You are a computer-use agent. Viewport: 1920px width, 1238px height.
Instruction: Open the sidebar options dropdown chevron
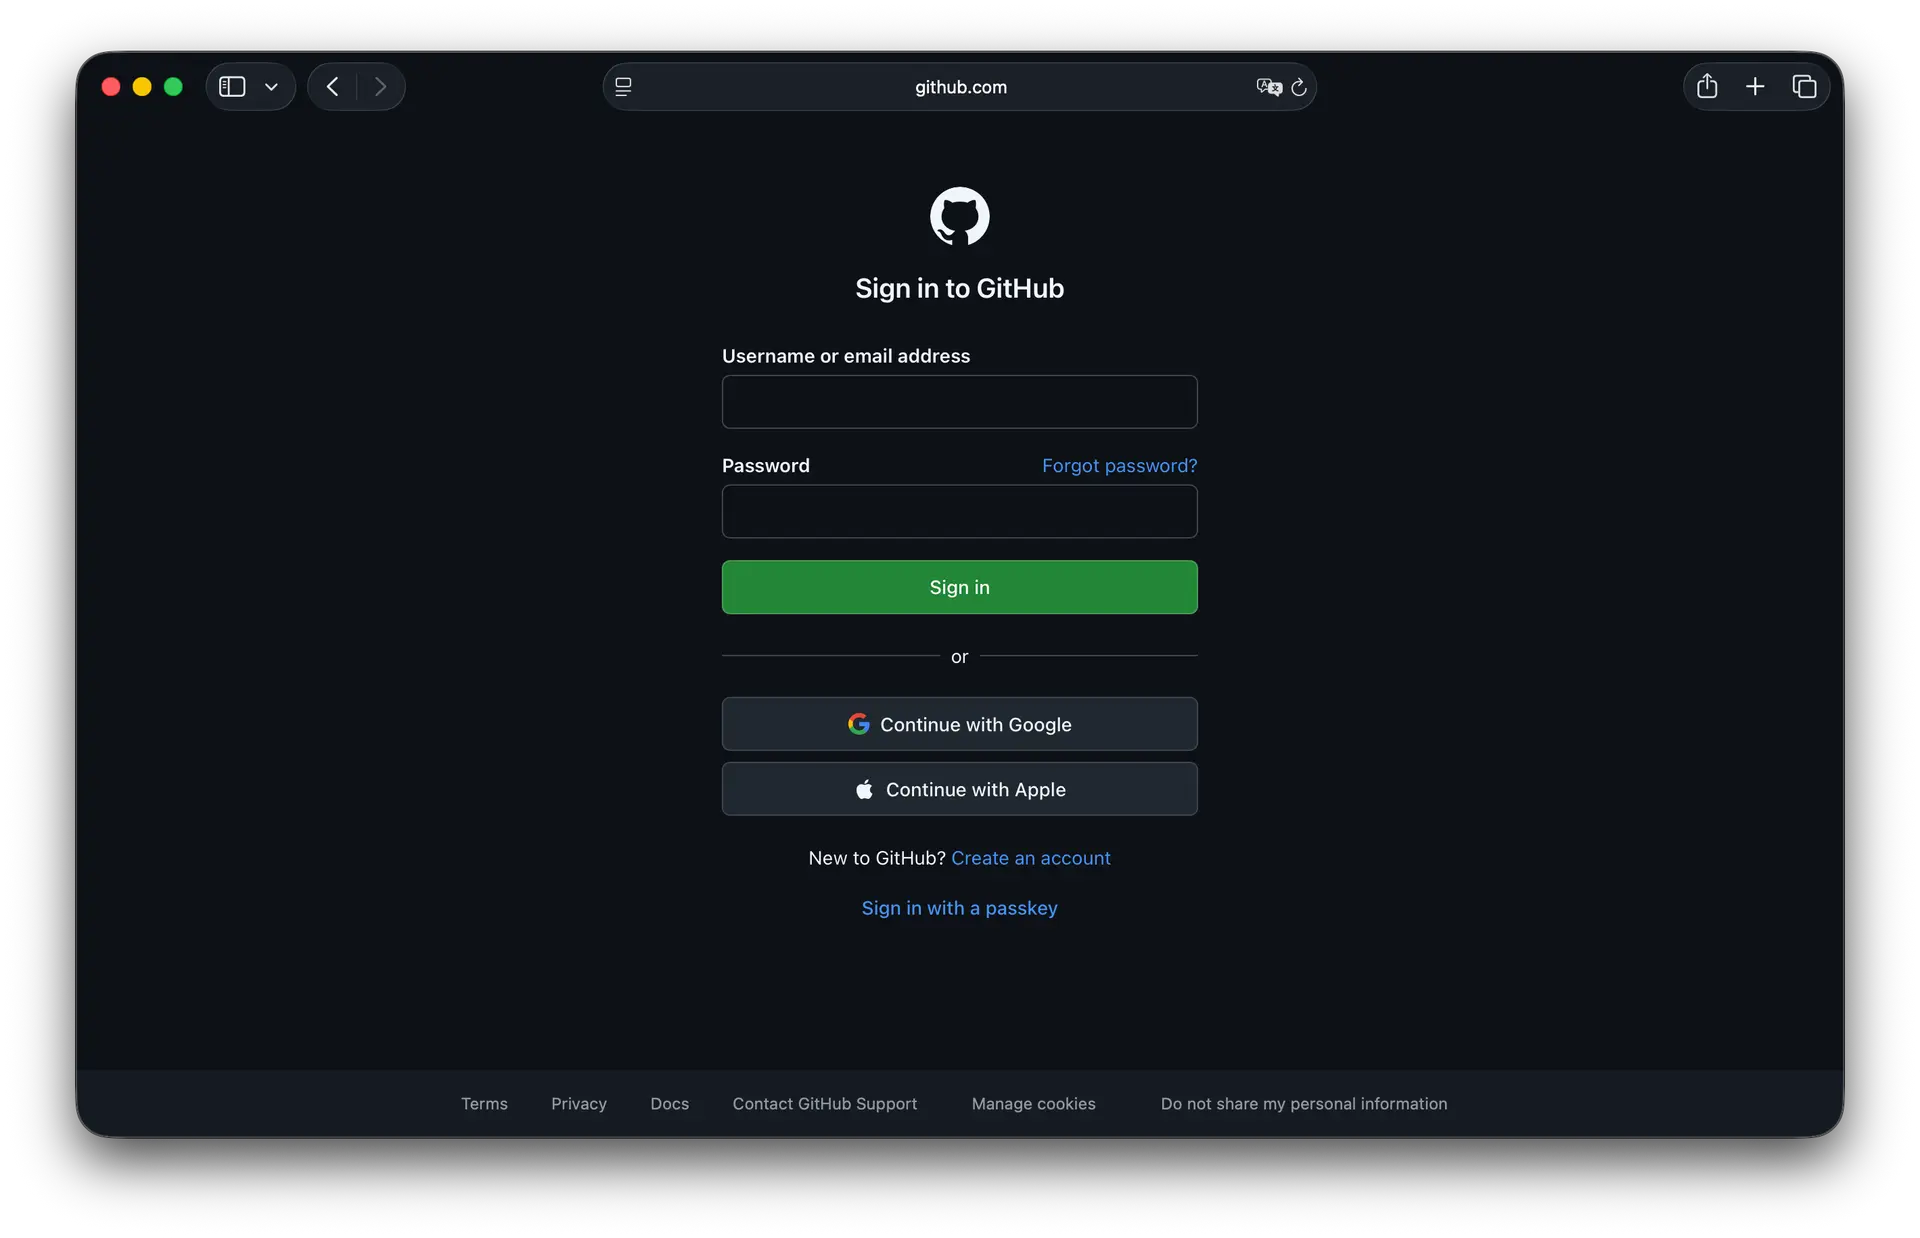point(271,87)
